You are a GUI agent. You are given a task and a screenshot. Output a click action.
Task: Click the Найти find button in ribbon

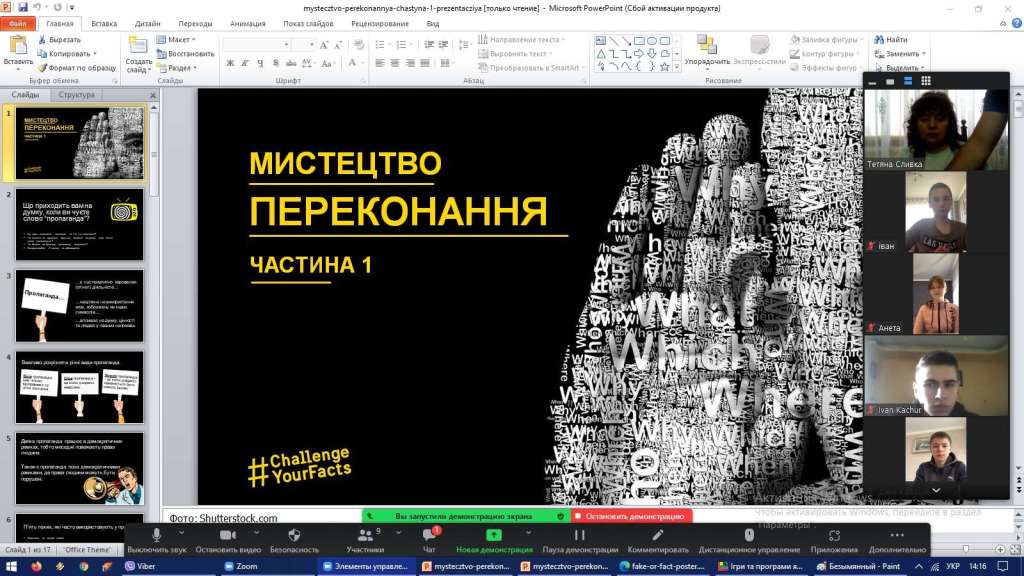[x=890, y=40]
